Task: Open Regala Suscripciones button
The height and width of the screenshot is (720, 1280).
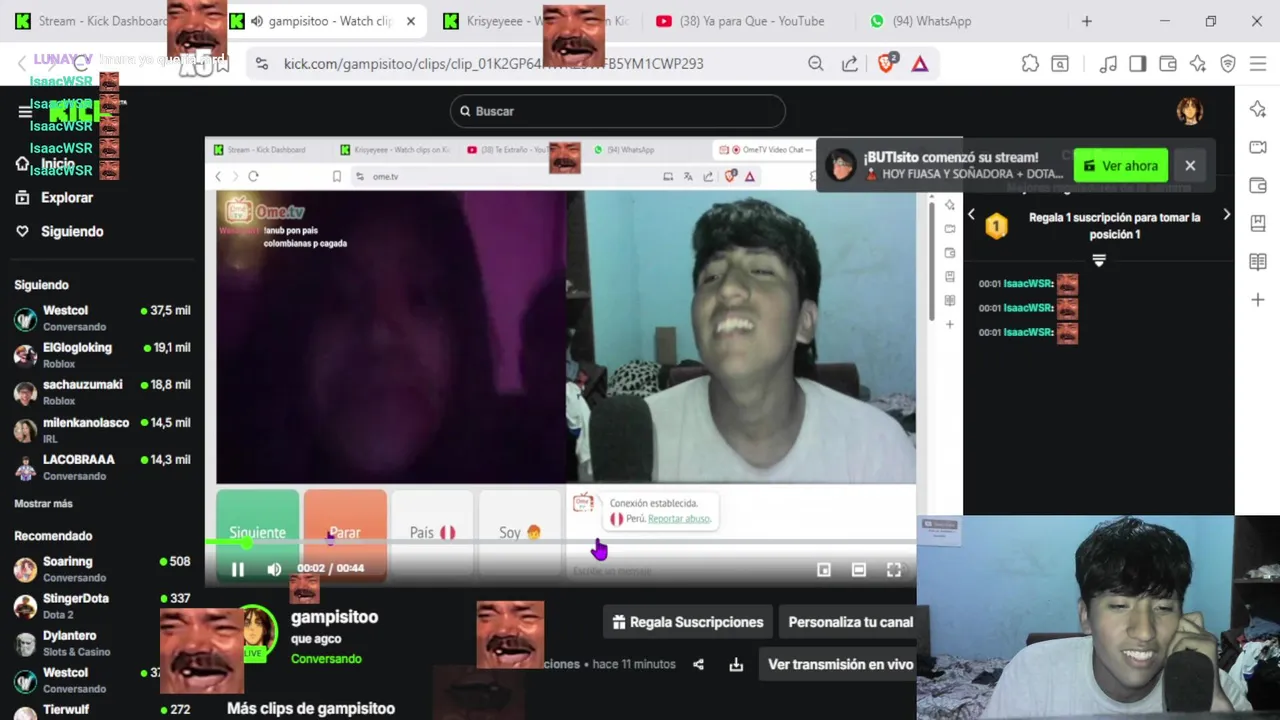Action: pos(688,622)
